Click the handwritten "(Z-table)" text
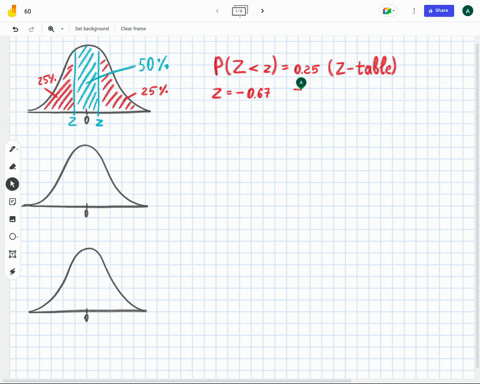 362,66
